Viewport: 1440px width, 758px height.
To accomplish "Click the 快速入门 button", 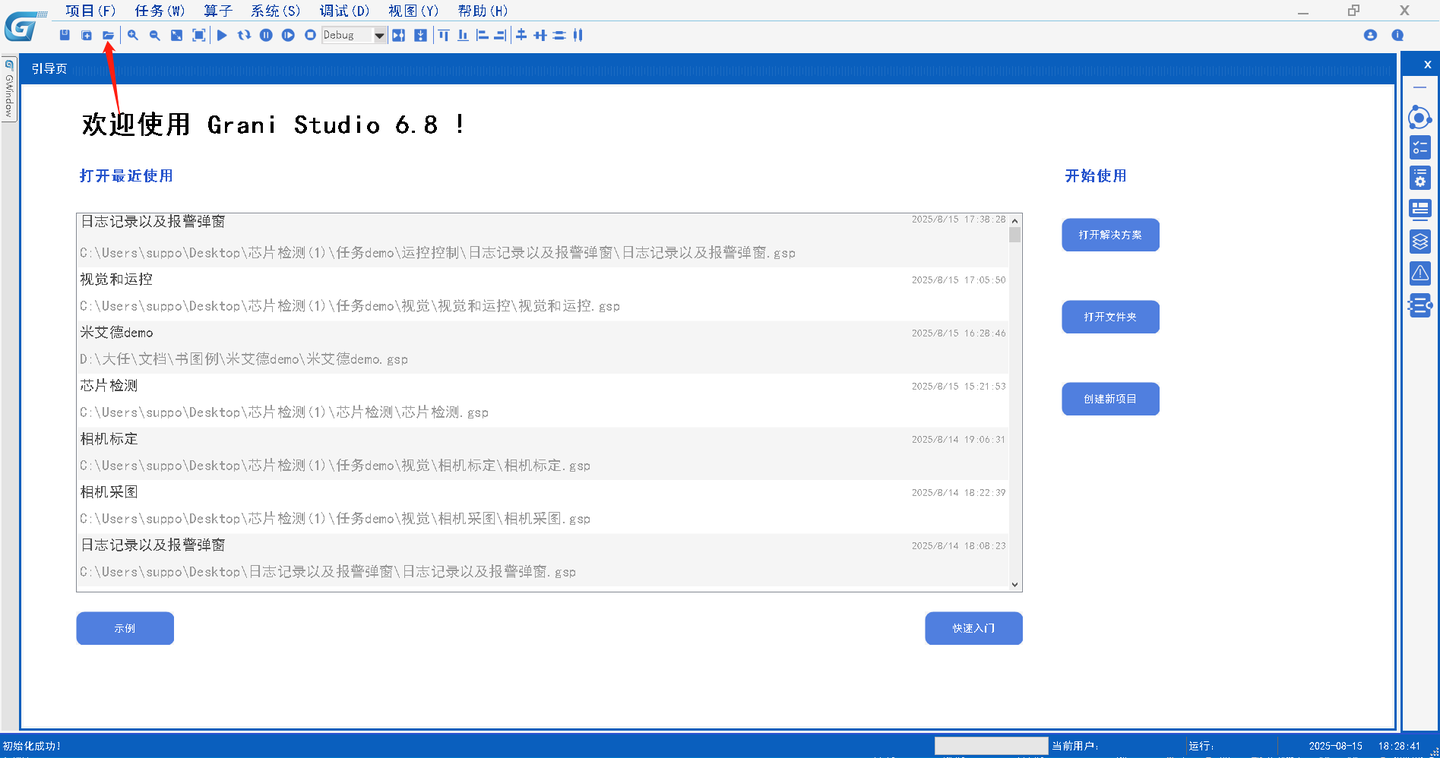I will pyautogui.click(x=973, y=628).
